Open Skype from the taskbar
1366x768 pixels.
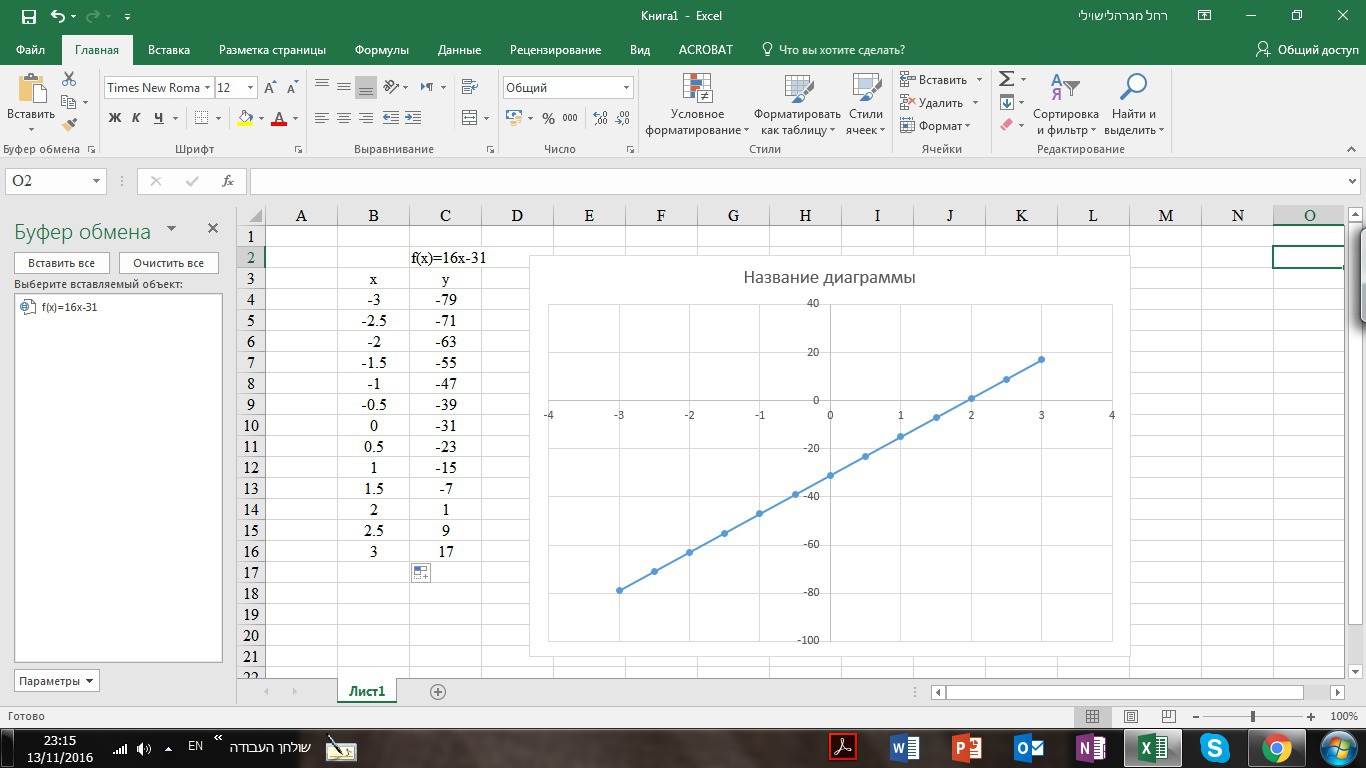(1214, 747)
